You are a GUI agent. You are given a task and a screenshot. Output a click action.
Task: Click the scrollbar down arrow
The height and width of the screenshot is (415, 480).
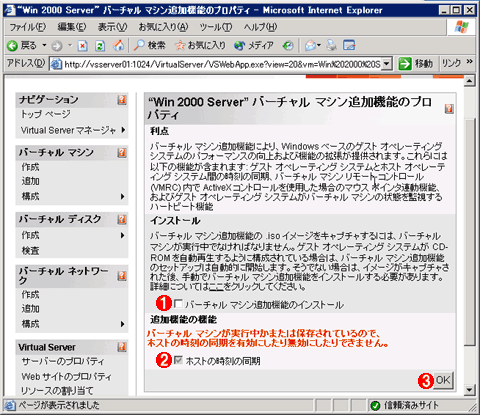pyautogui.click(x=470, y=390)
